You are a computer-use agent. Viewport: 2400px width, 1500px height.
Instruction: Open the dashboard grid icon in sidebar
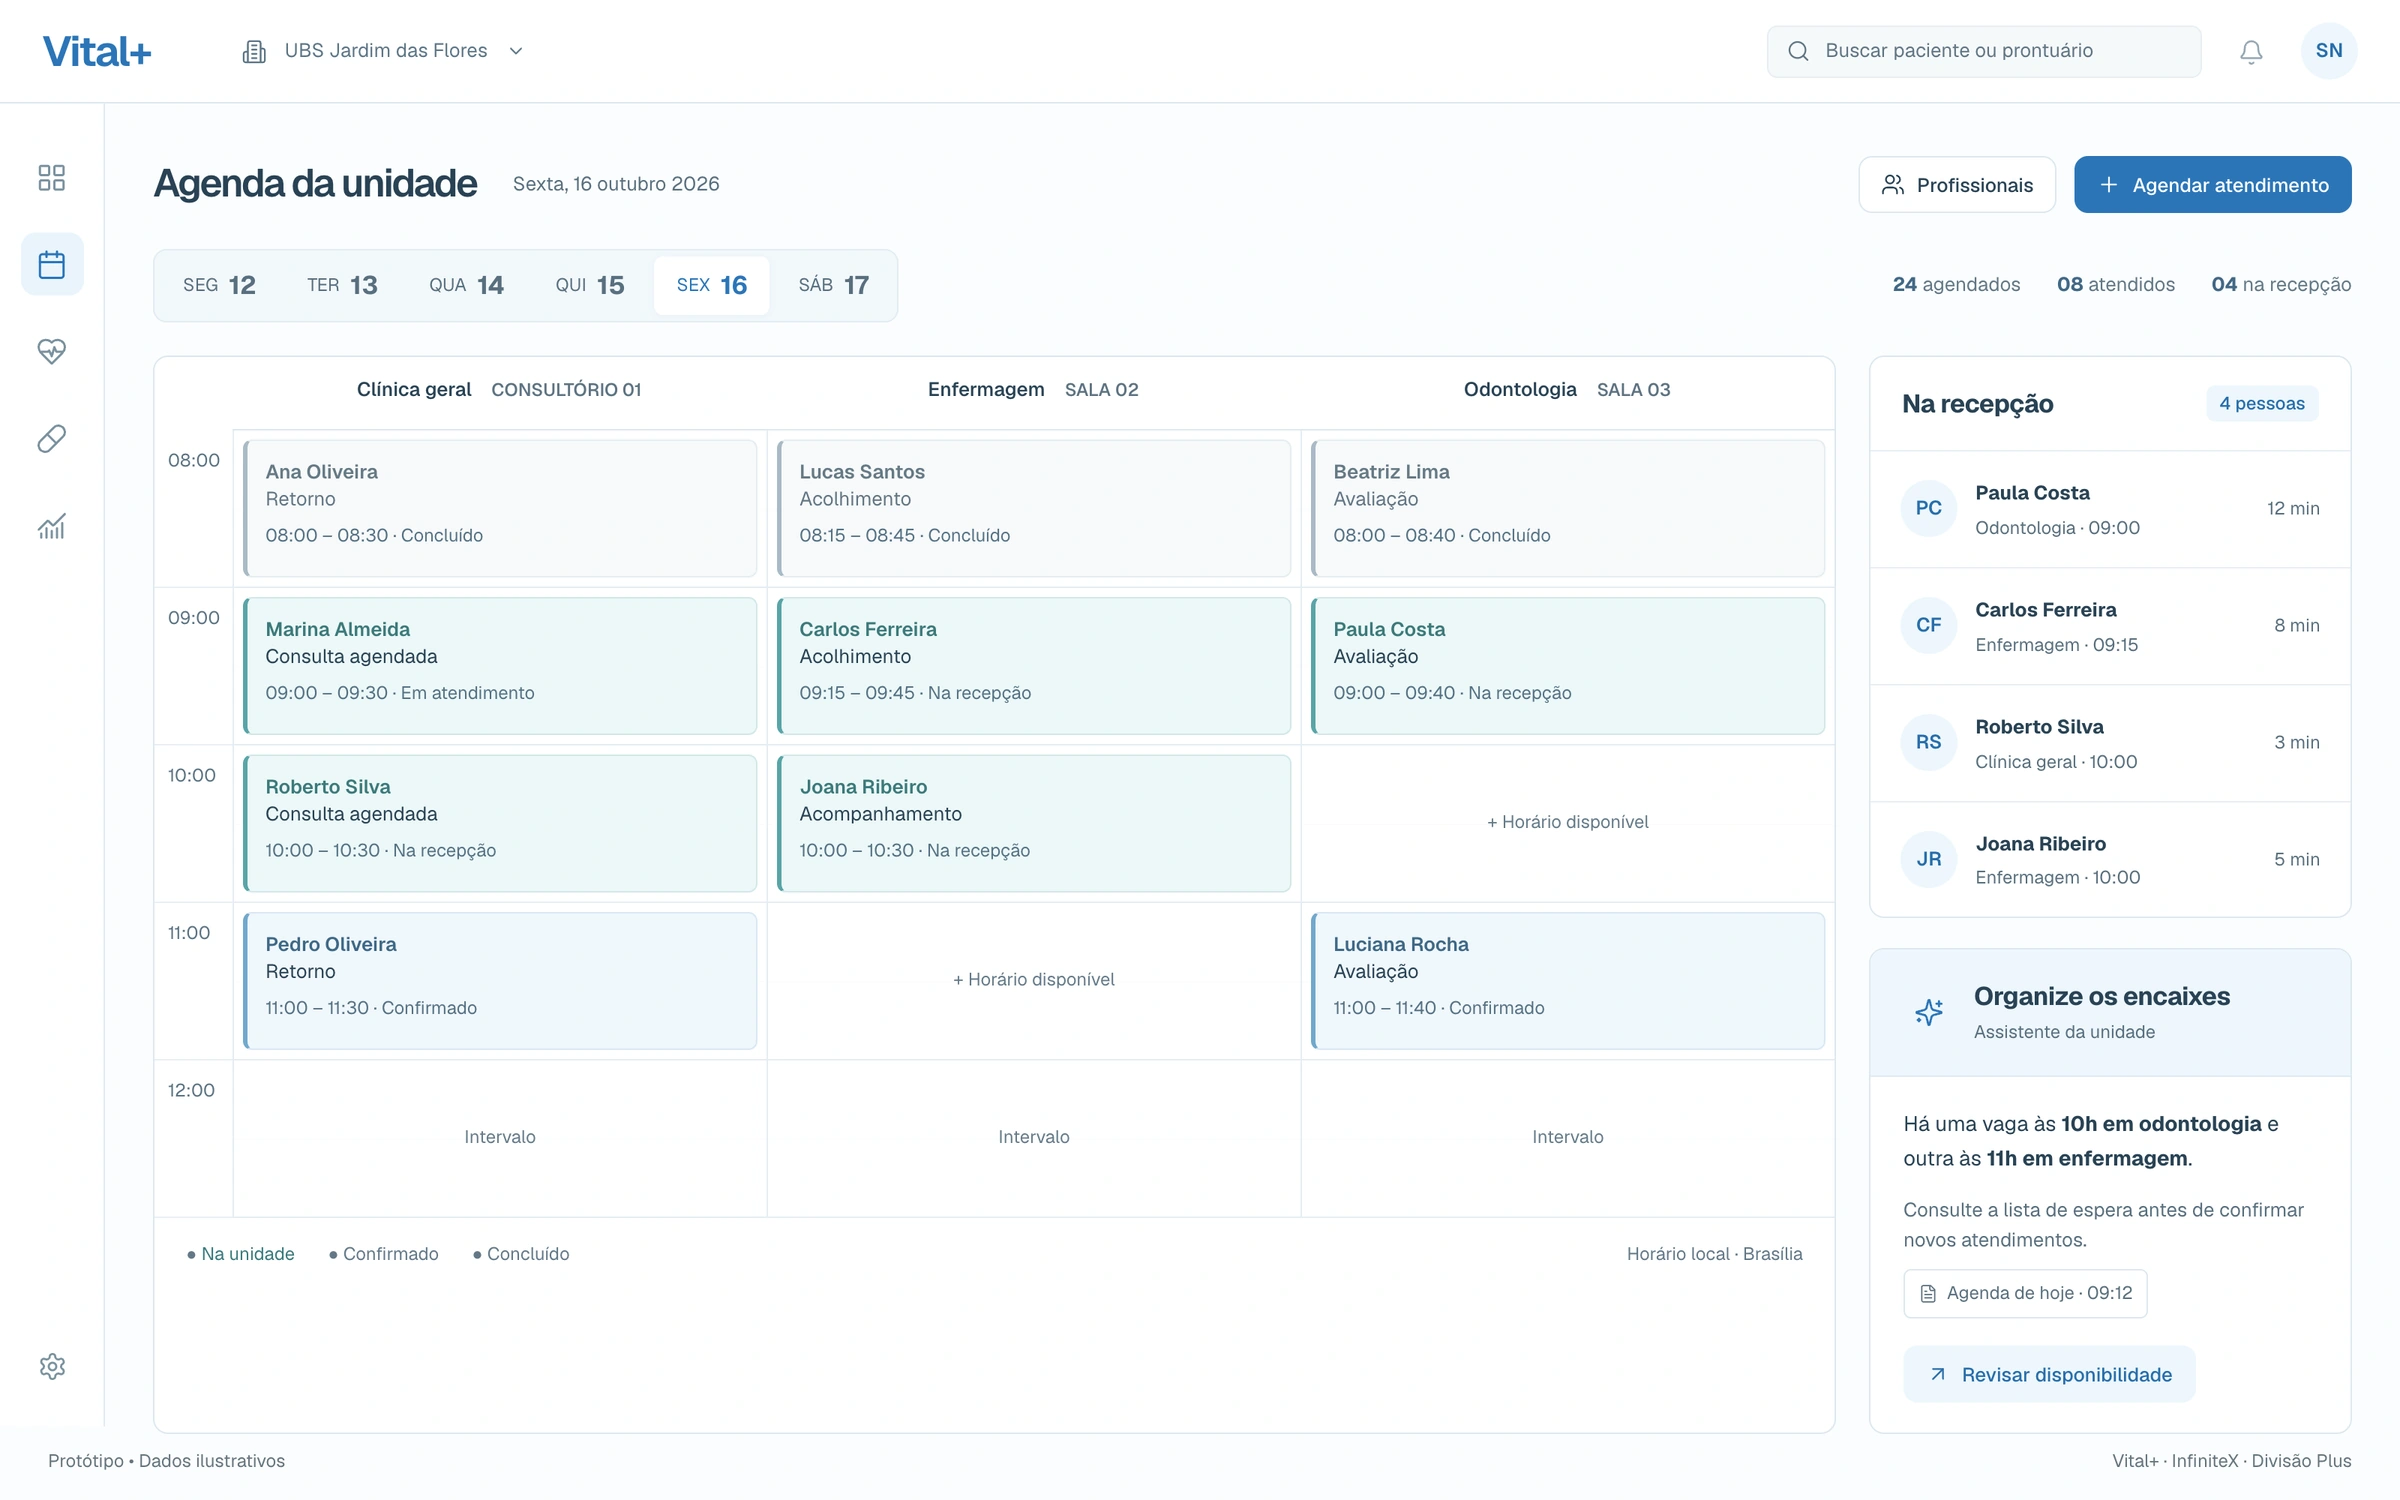(x=52, y=178)
